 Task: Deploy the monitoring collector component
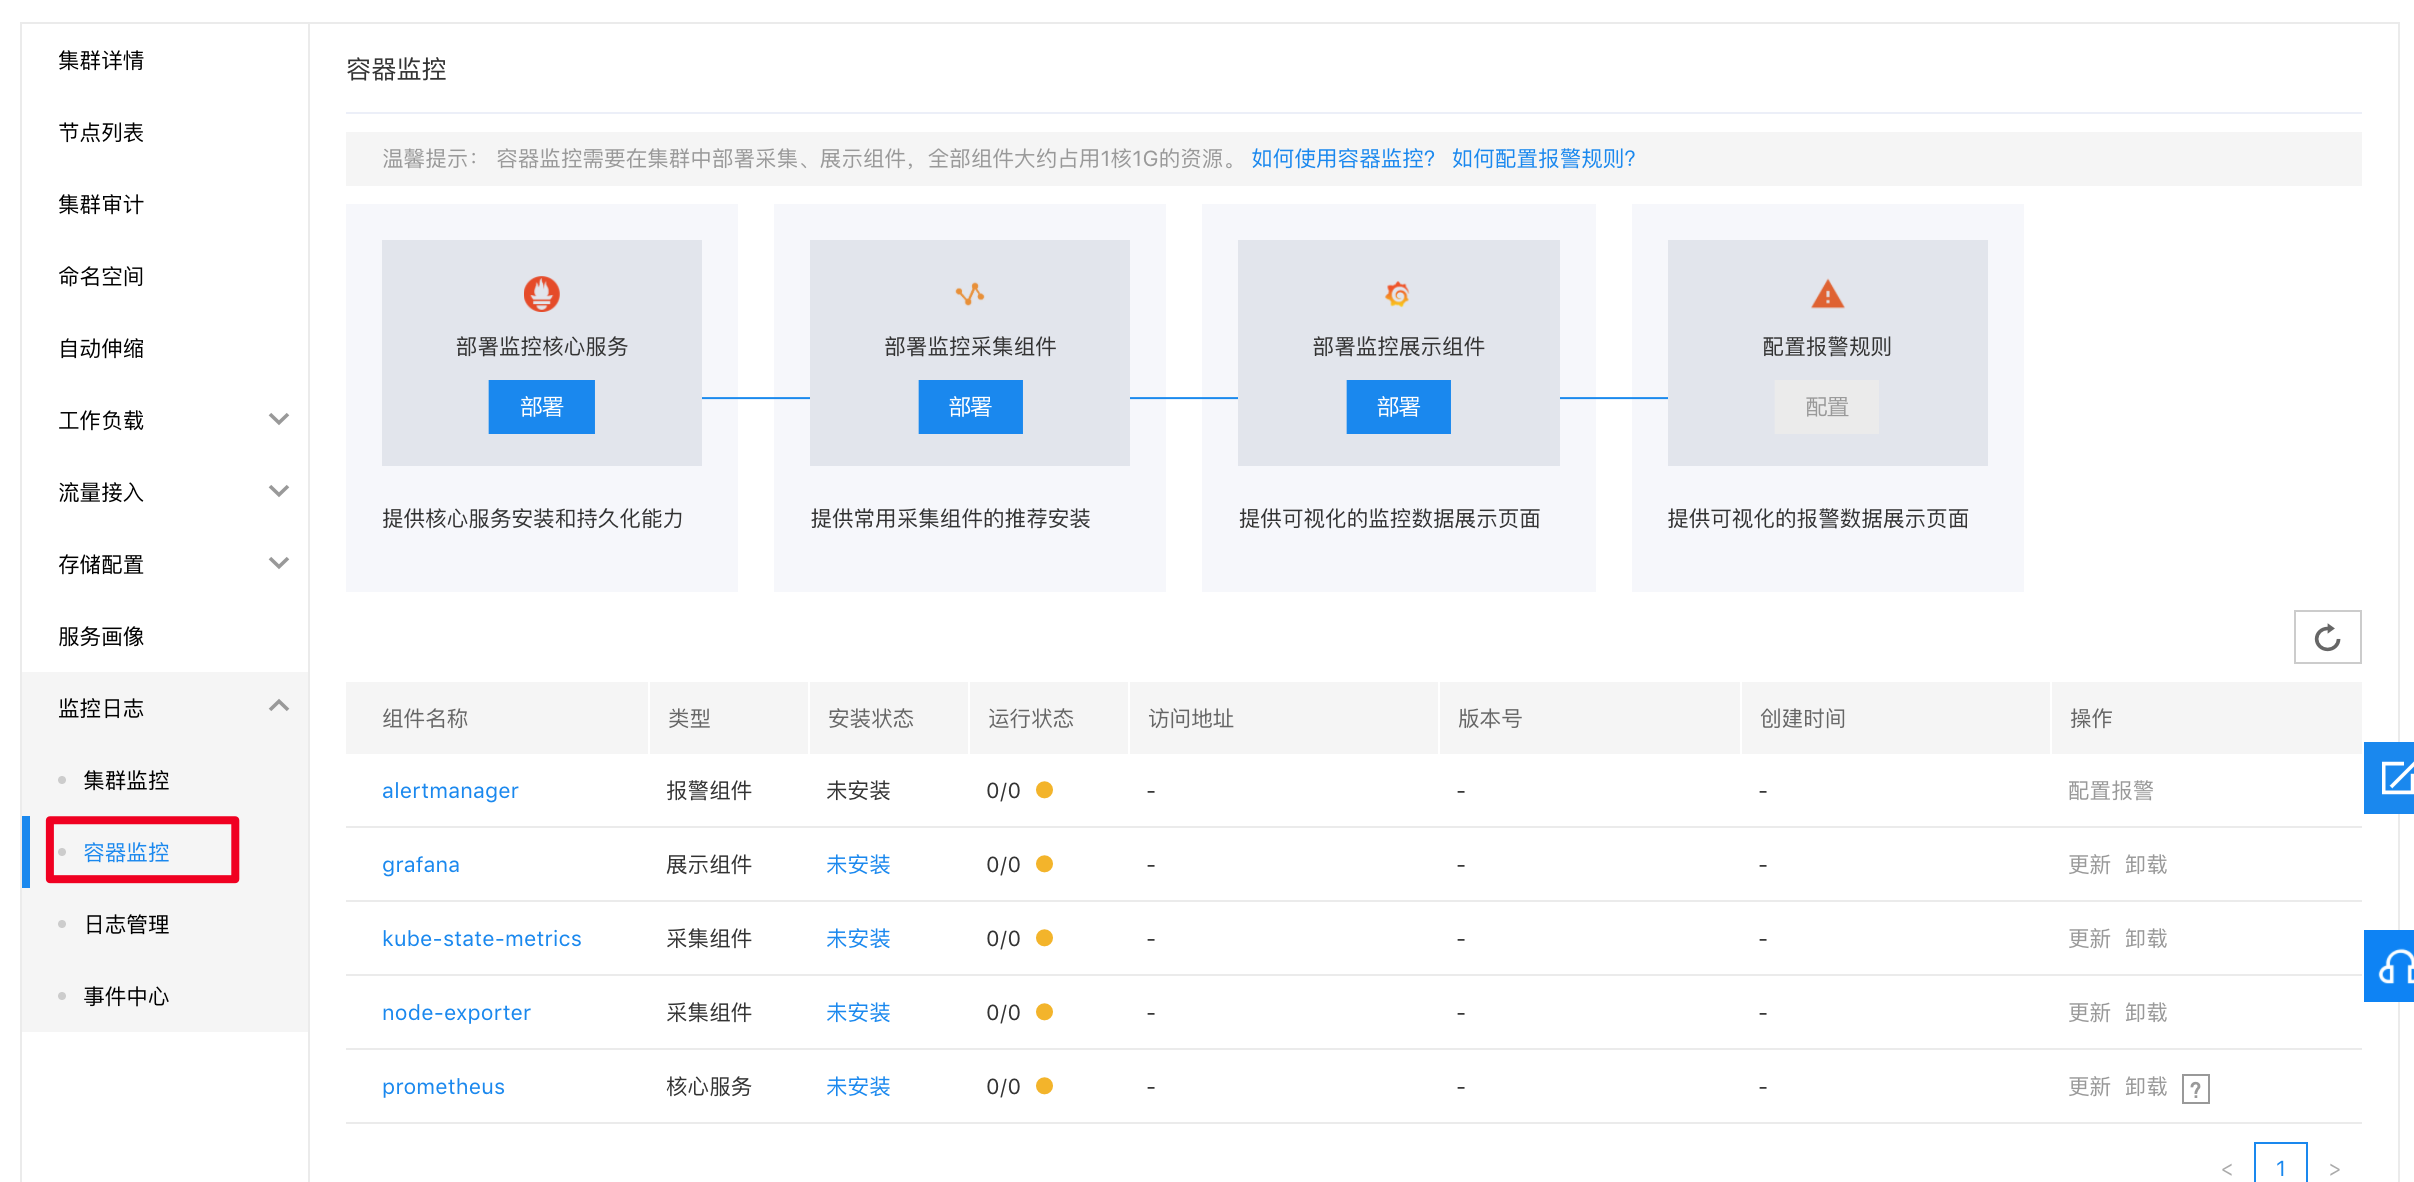pos(970,407)
